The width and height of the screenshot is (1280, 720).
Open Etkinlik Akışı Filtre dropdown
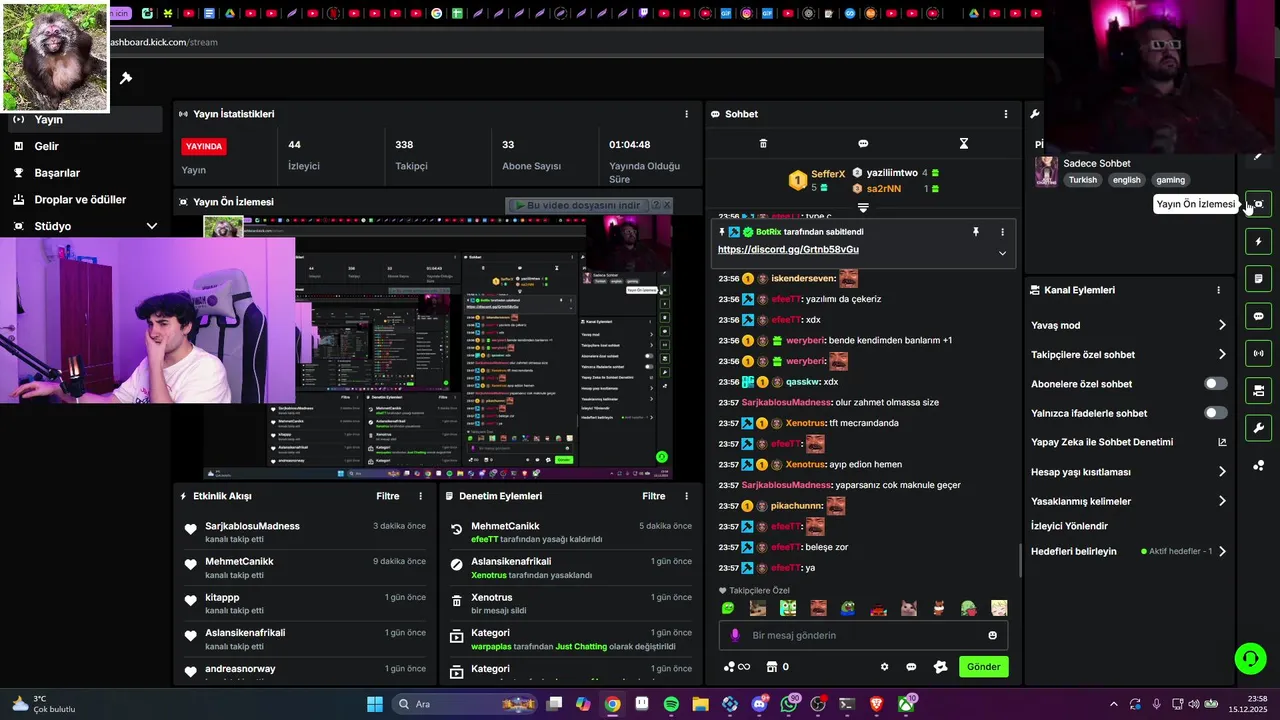point(388,496)
